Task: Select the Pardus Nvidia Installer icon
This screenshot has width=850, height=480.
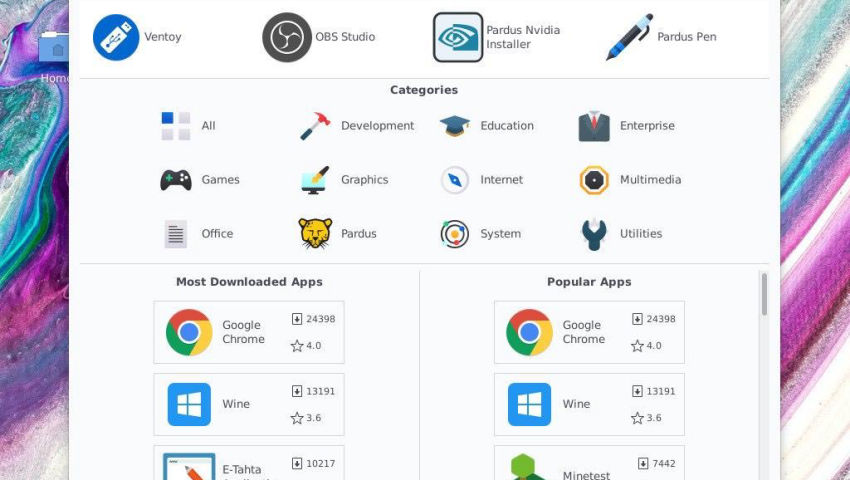Action: 458,37
